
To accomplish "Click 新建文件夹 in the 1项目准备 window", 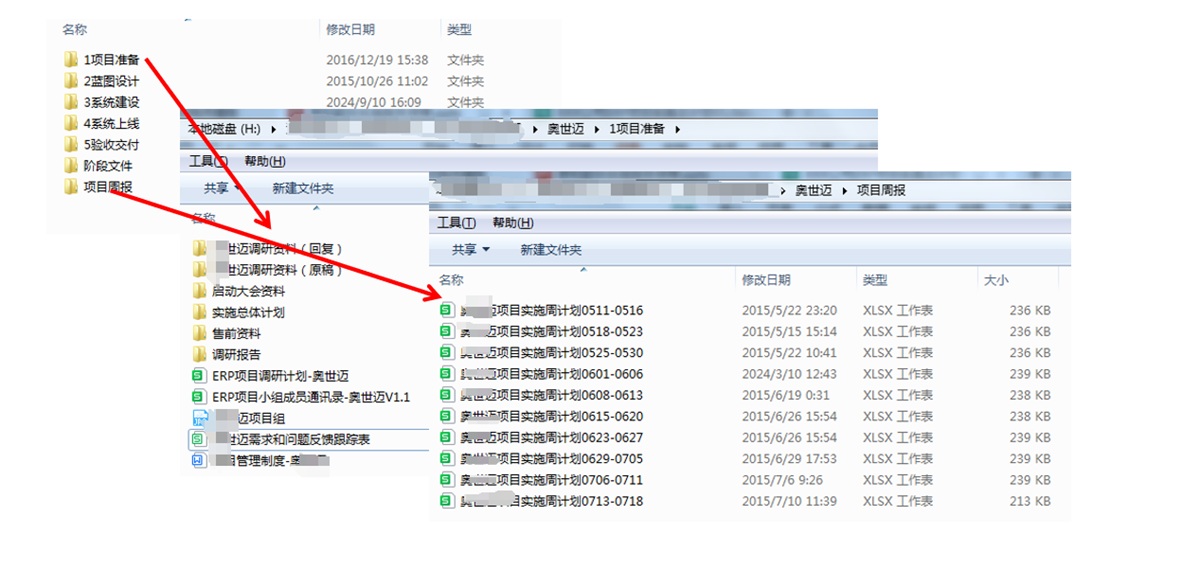I will tap(303, 188).
